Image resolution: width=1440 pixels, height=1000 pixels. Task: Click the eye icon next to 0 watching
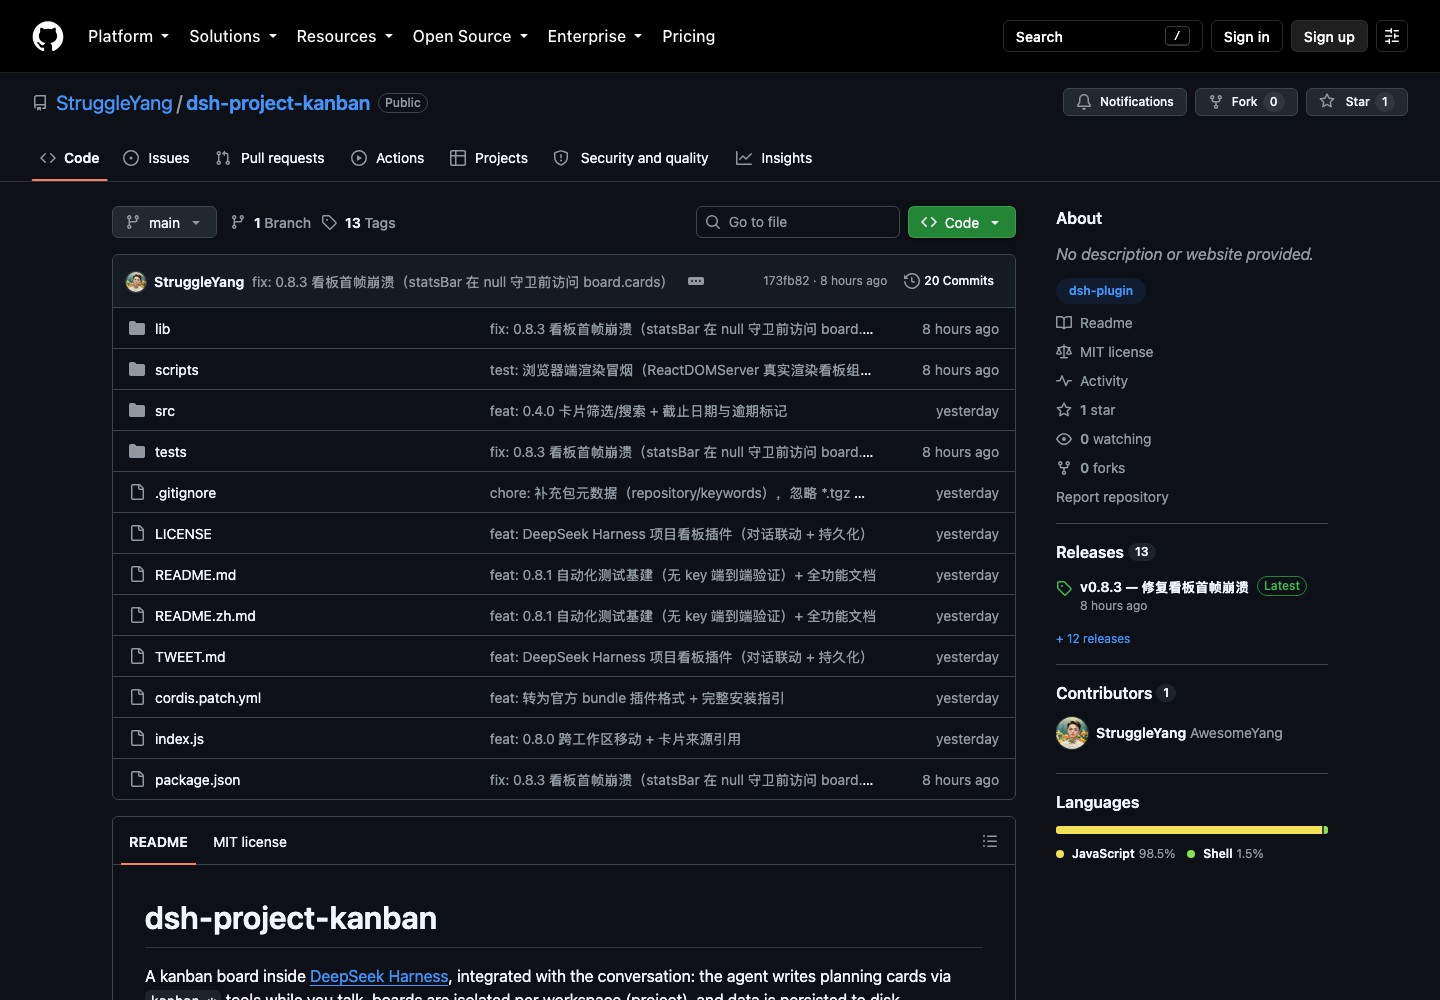pyautogui.click(x=1064, y=439)
